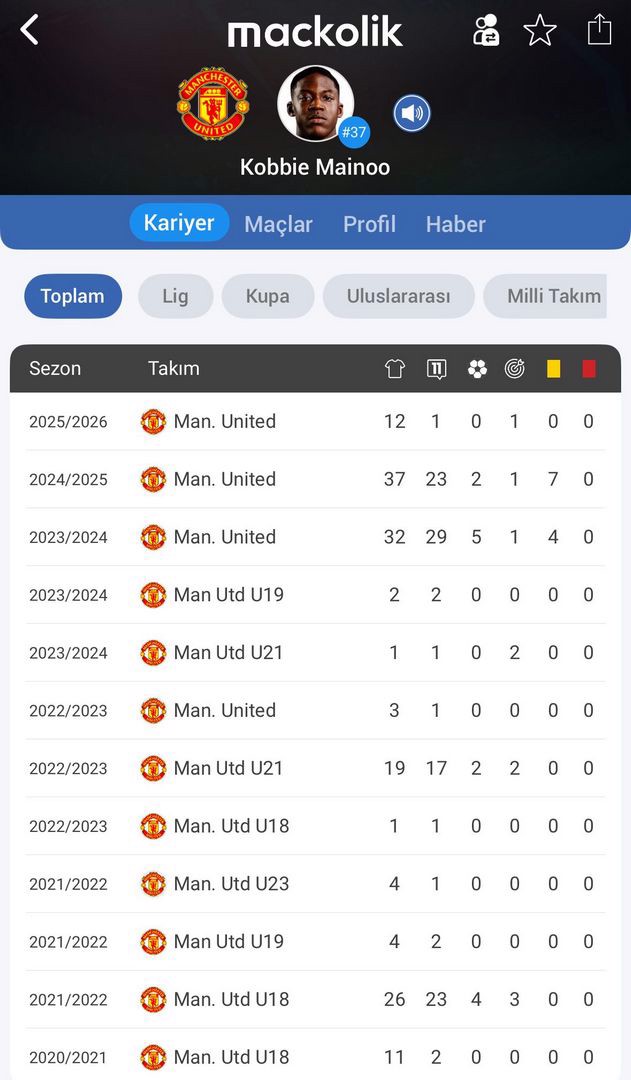Tap the assists target column icon
The image size is (631, 1080).
click(x=515, y=369)
